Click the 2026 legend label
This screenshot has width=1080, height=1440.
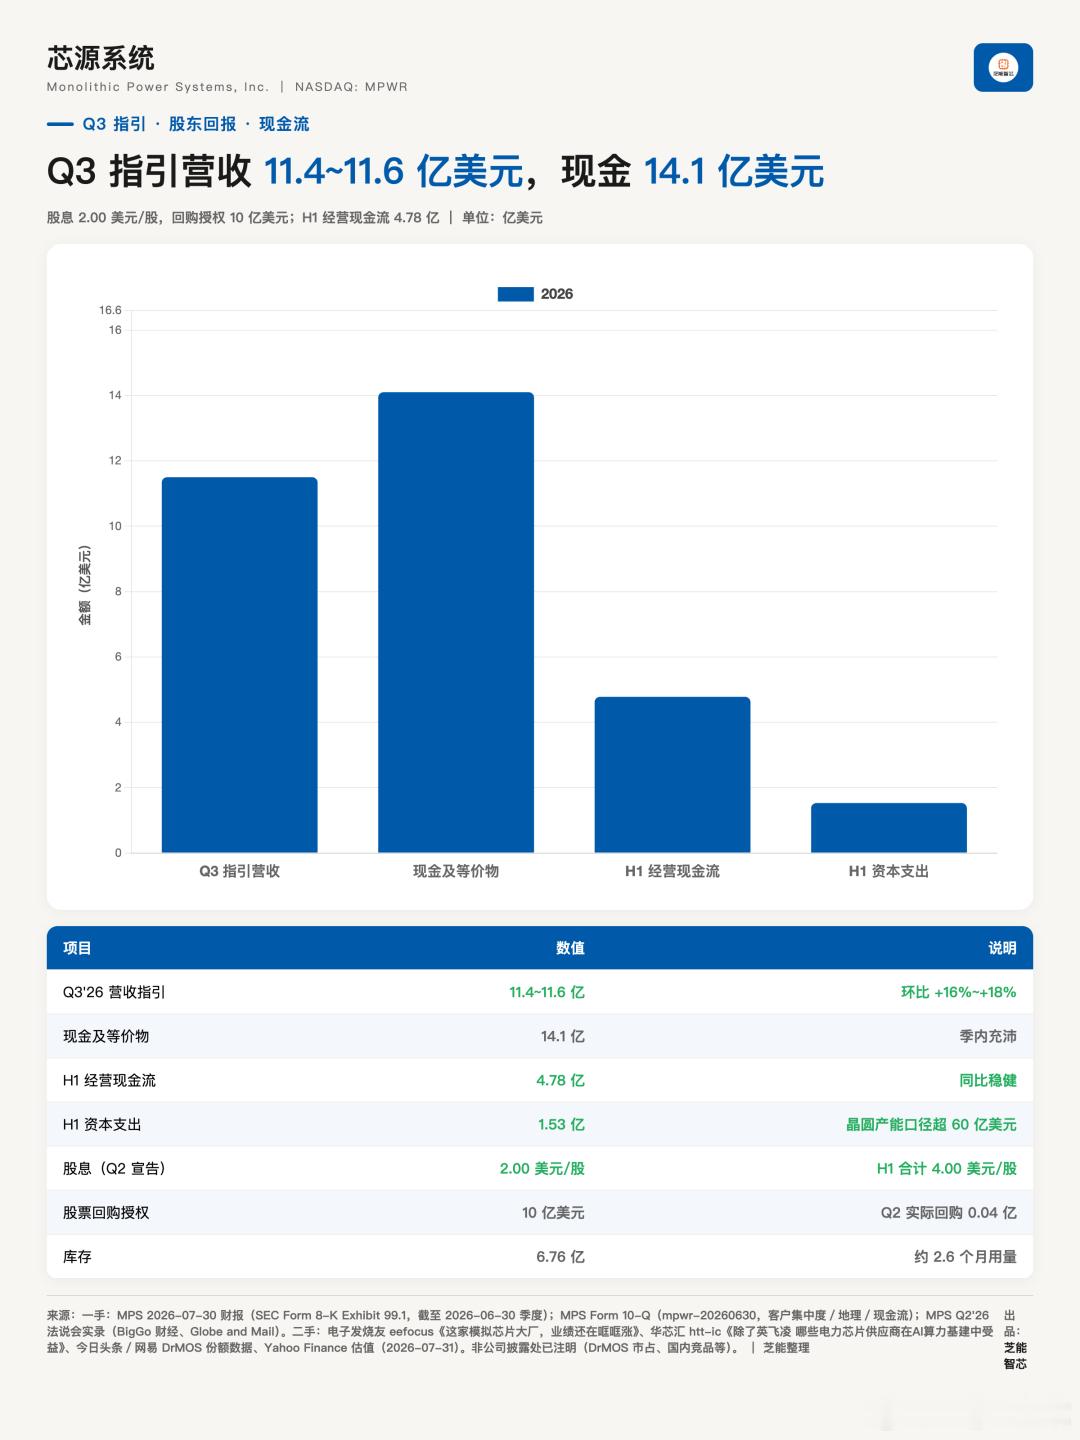click(x=557, y=294)
